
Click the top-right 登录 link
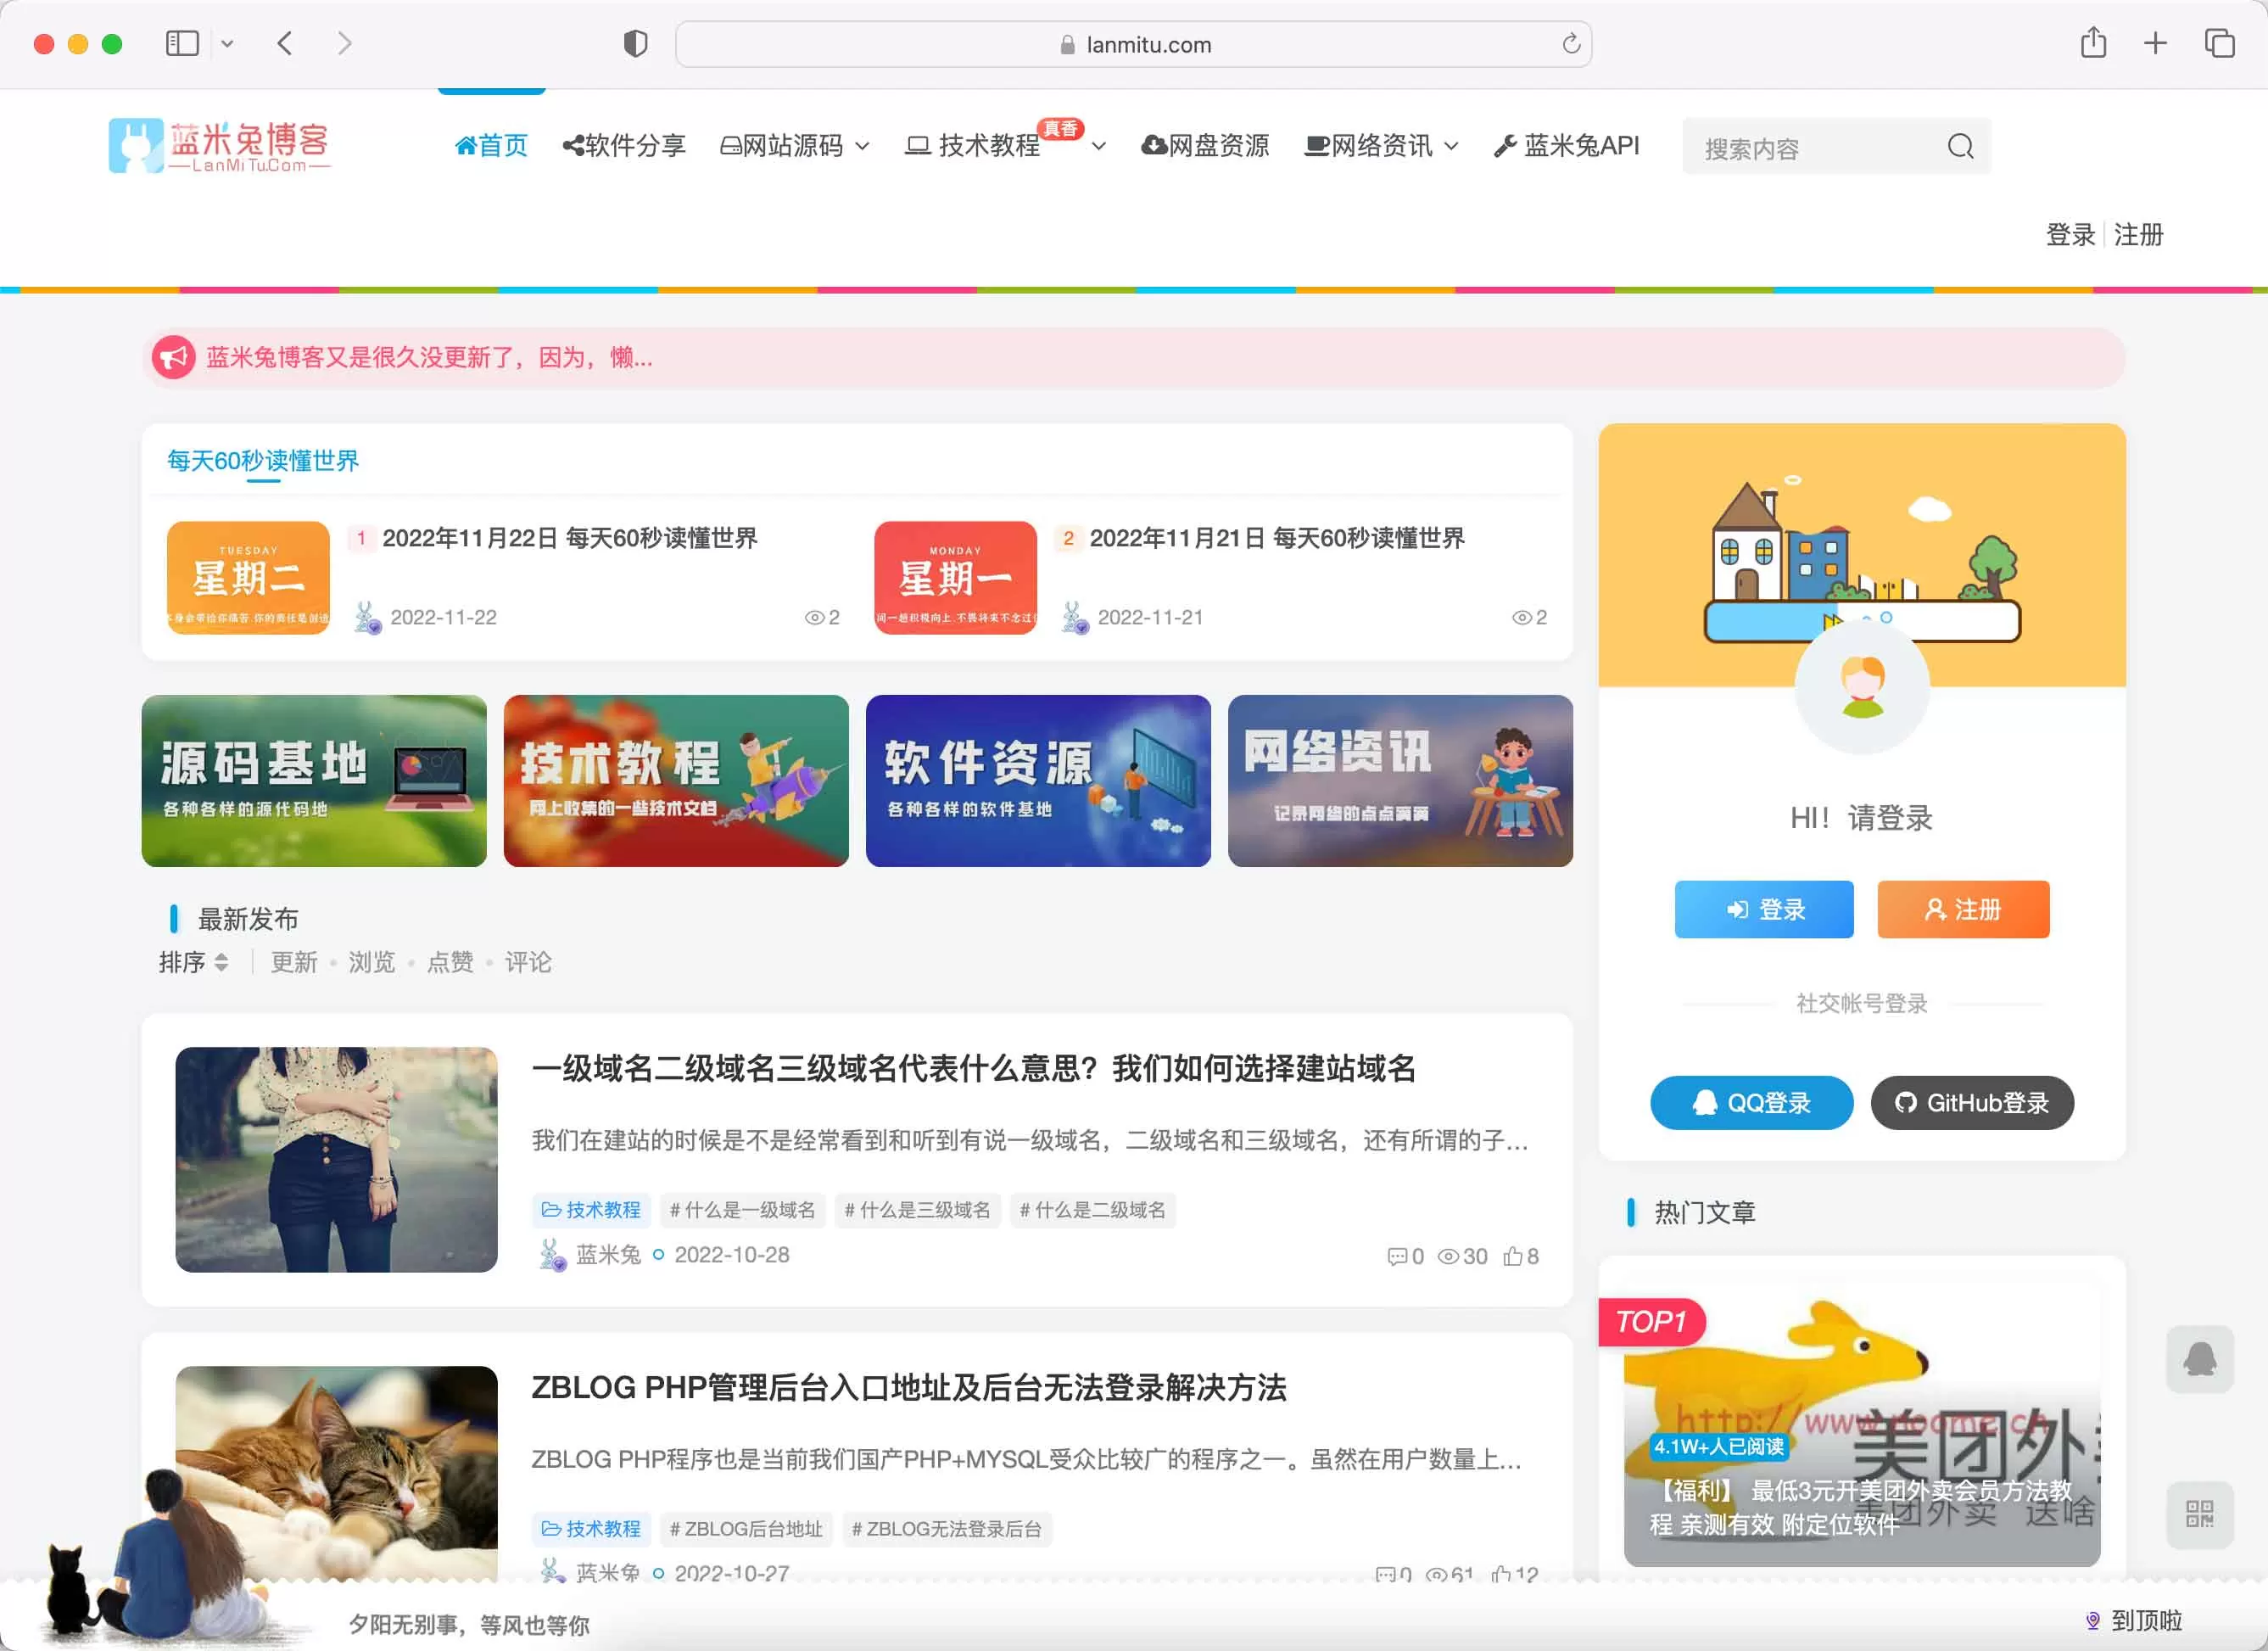pyautogui.click(x=2070, y=235)
